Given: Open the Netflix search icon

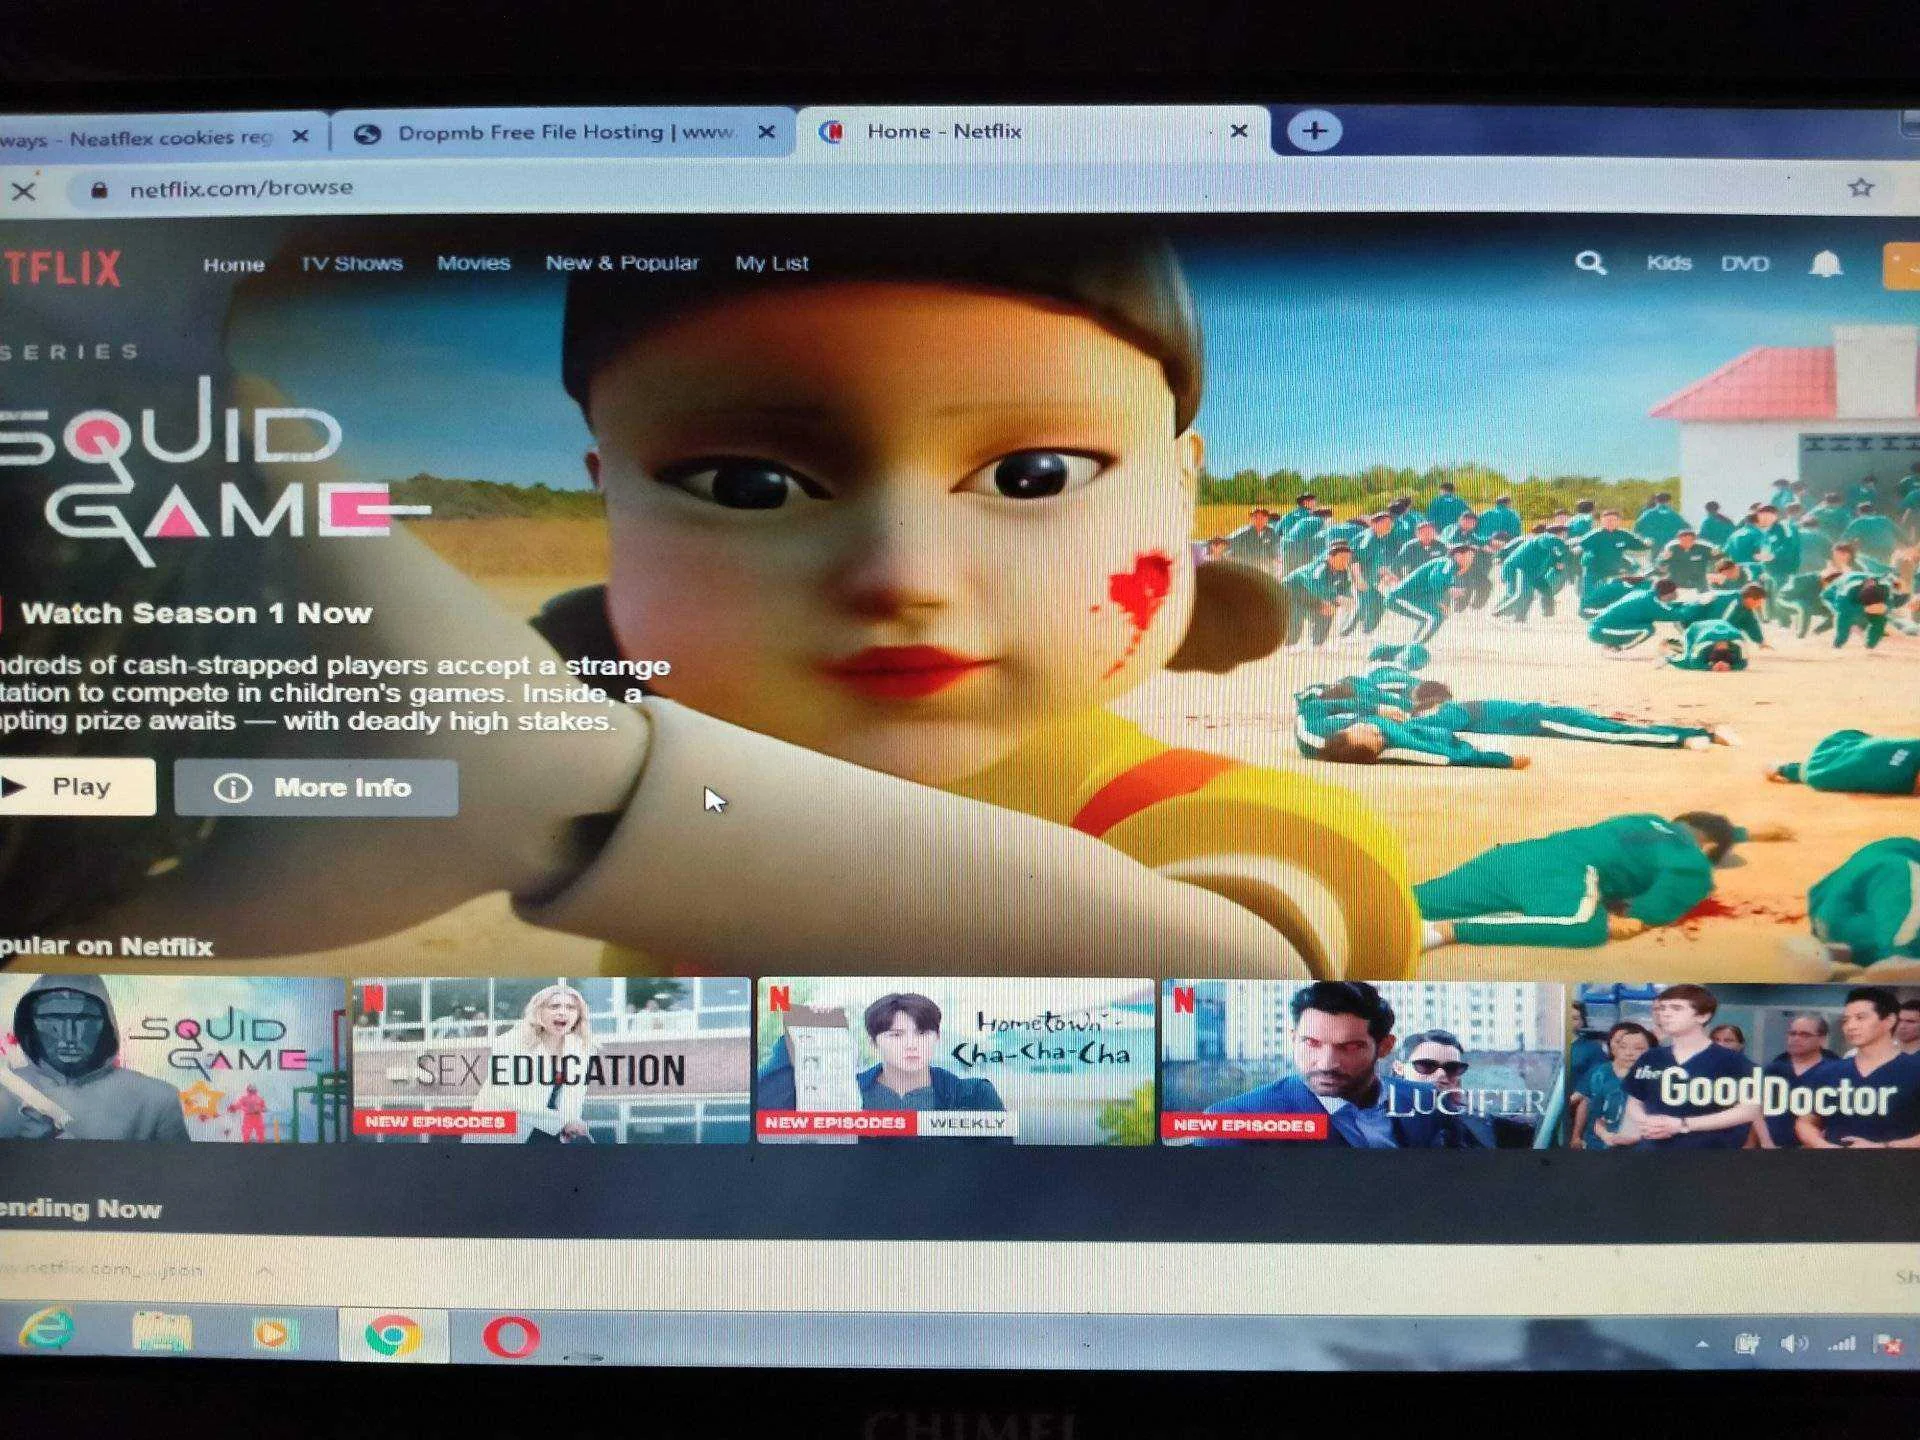Looking at the screenshot, I should tap(1591, 263).
